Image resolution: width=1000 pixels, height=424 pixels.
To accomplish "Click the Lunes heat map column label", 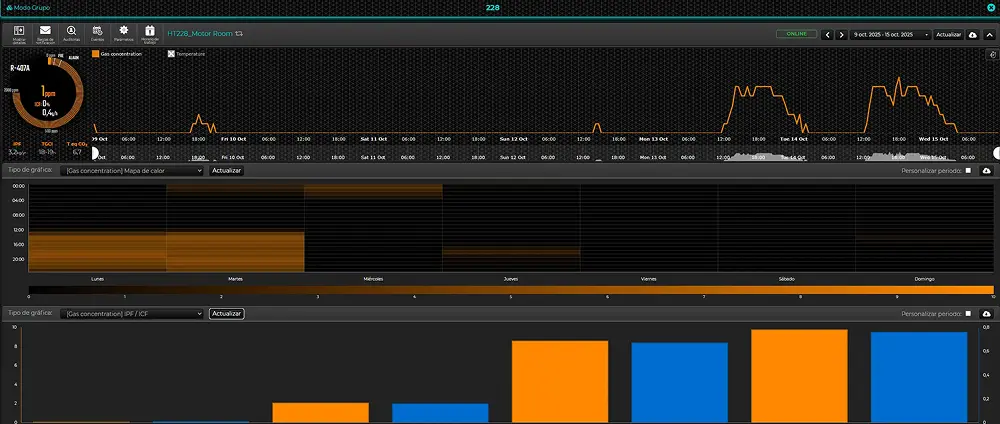I will coord(98,279).
